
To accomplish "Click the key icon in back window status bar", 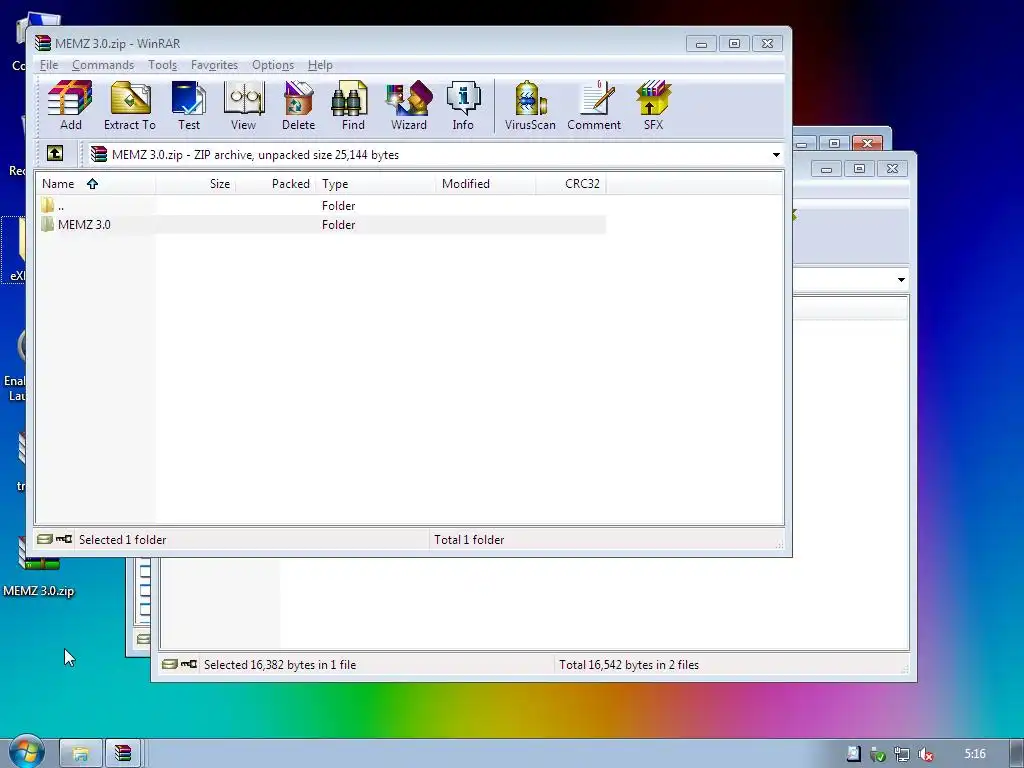I will click(x=189, y=664).
